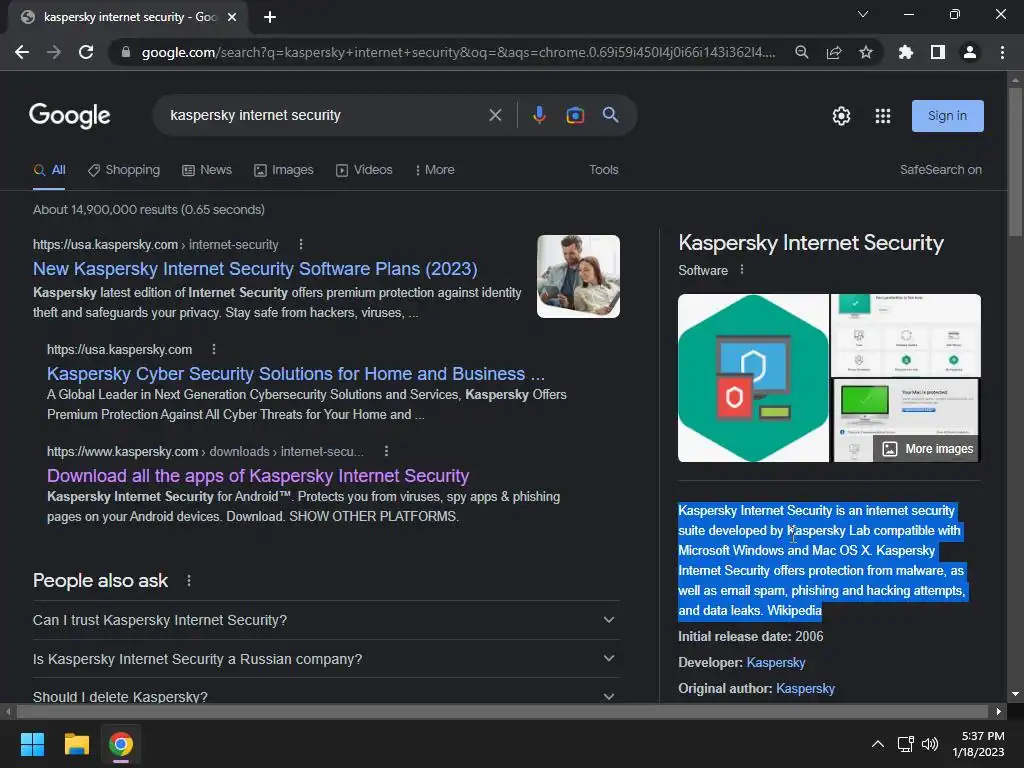Open the Windows Start menu
Image resolution: width=1024 pixels, height=768 pixels.
32,744
